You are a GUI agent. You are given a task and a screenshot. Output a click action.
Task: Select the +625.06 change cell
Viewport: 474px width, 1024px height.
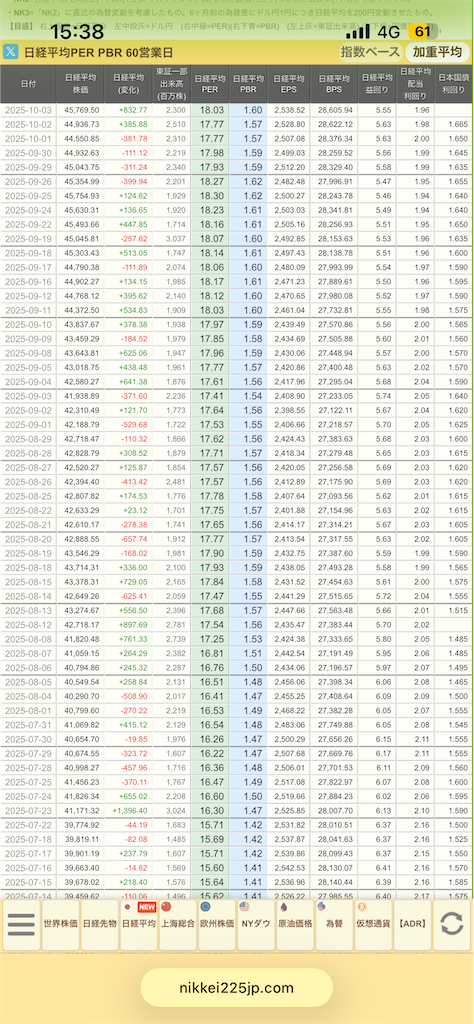(129, 353)
